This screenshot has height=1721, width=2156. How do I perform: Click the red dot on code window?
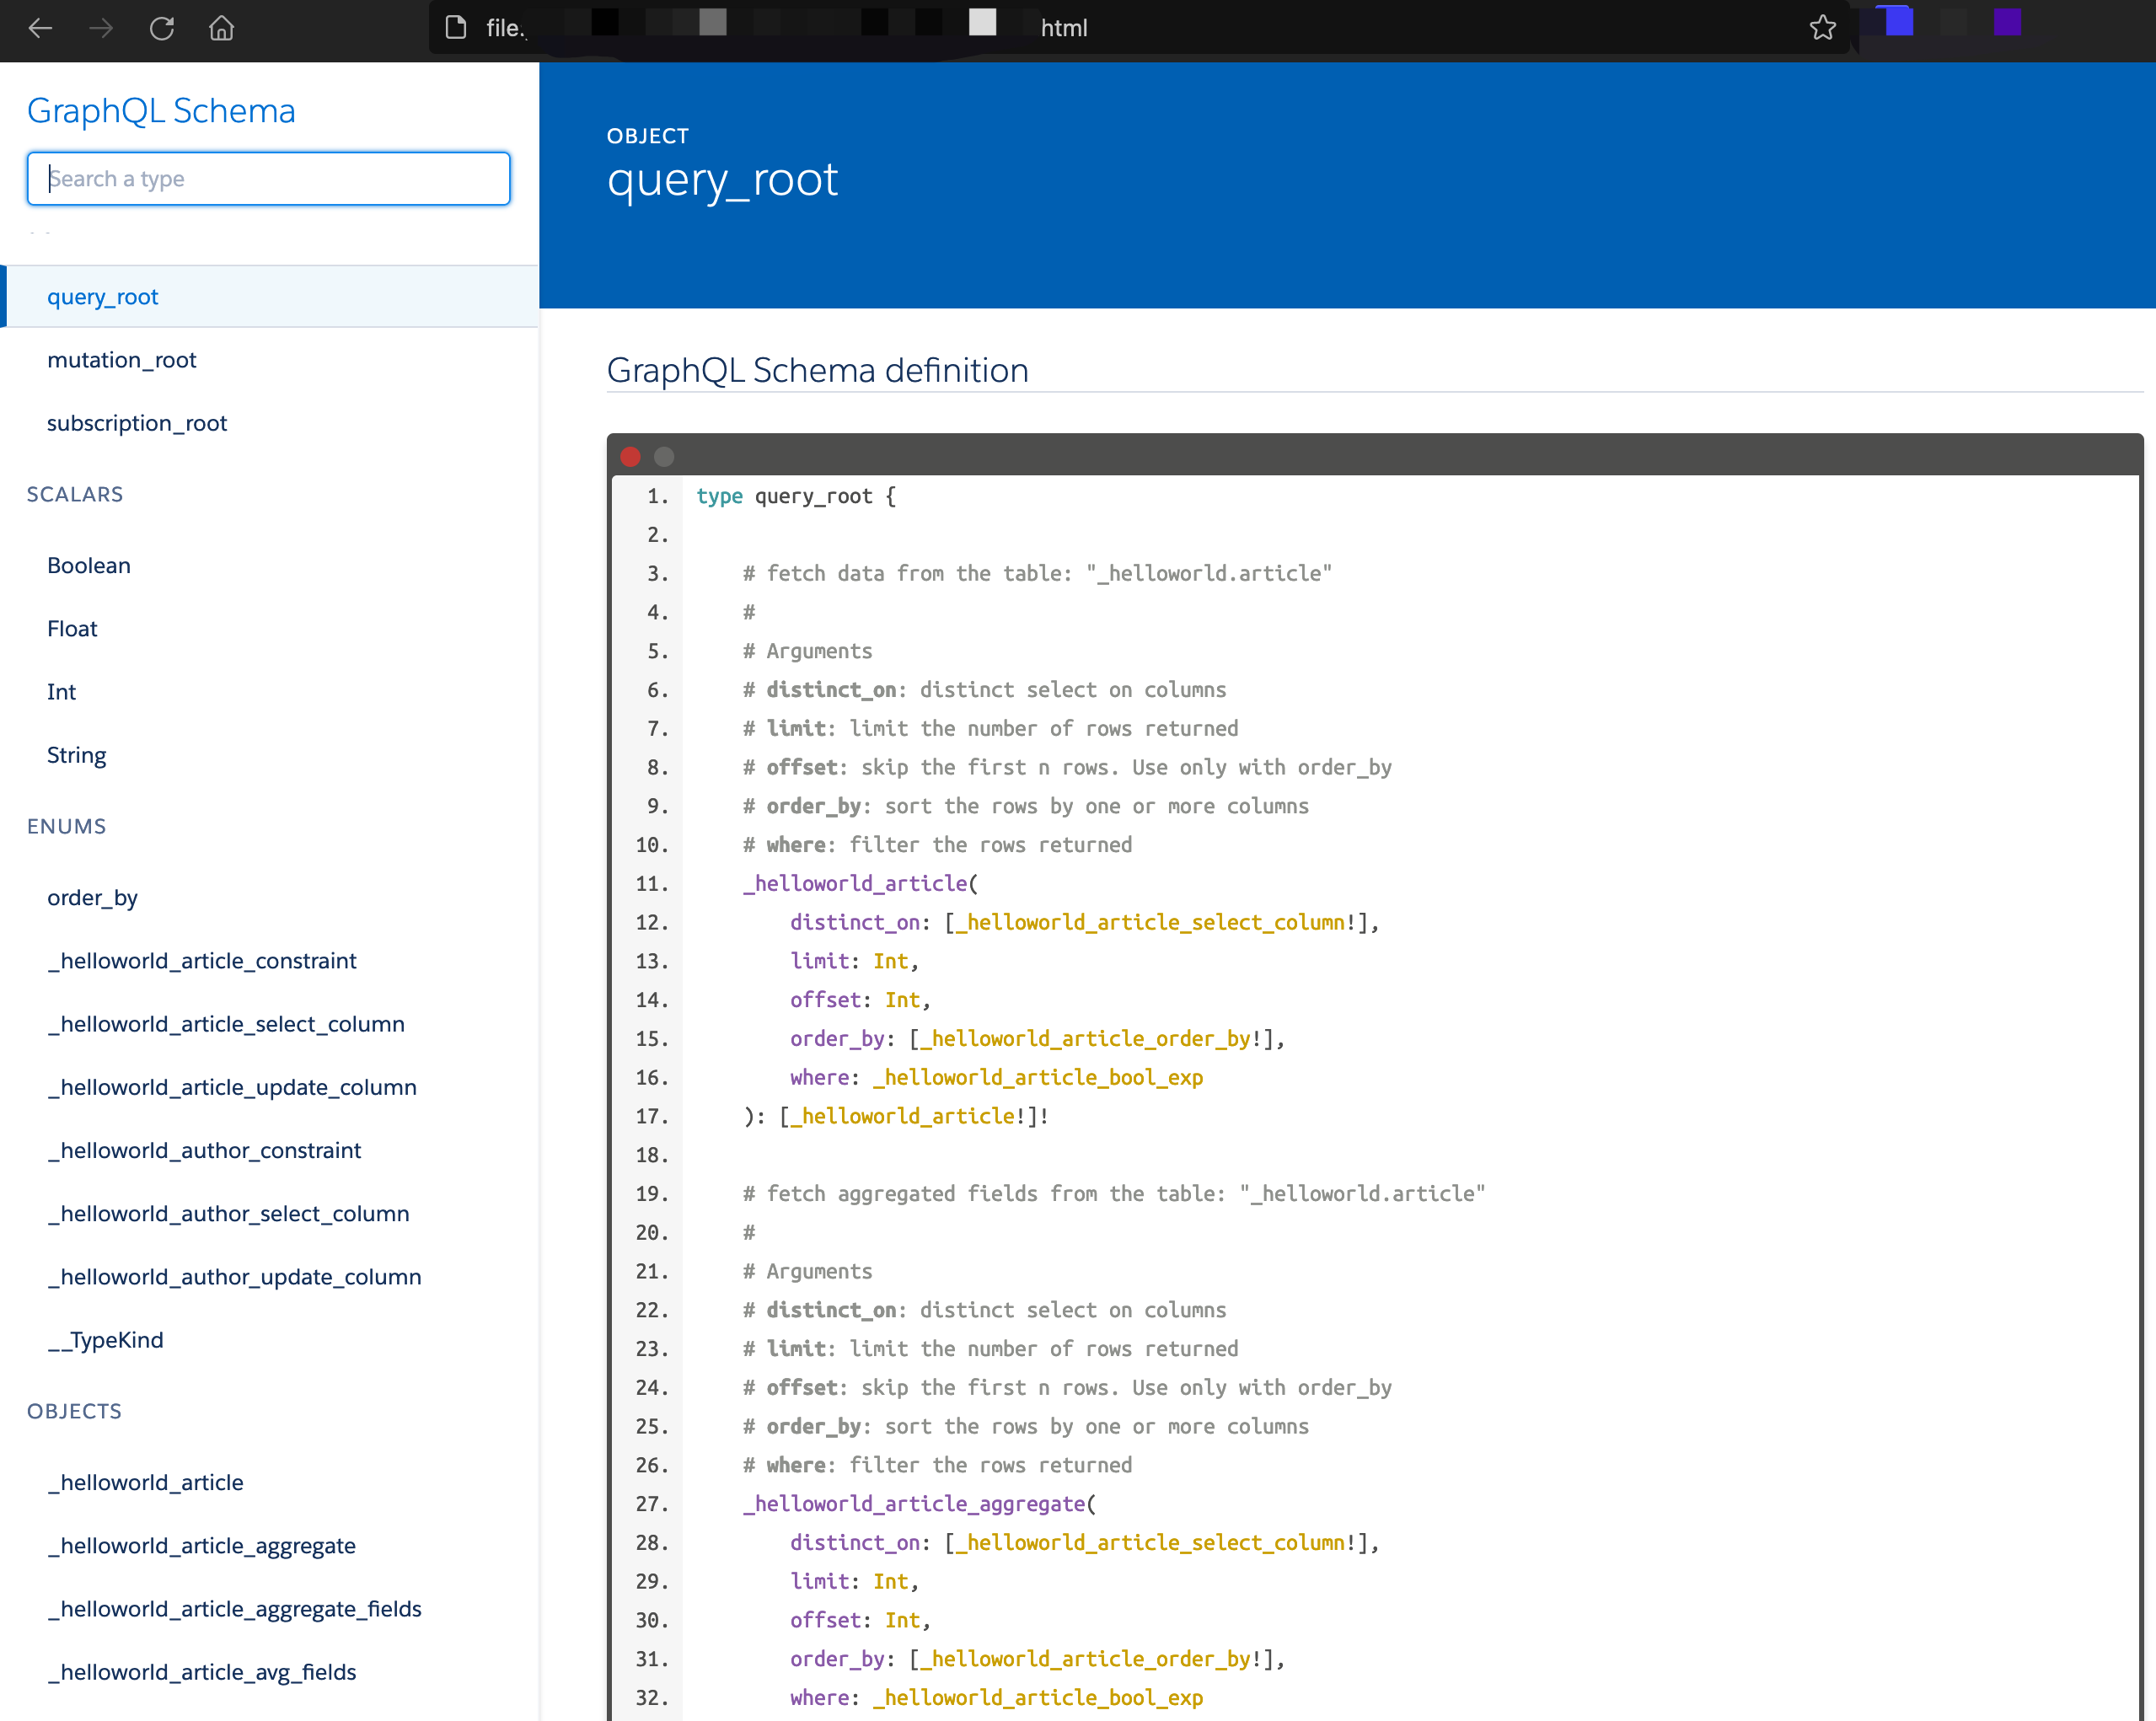coord(630,457)
